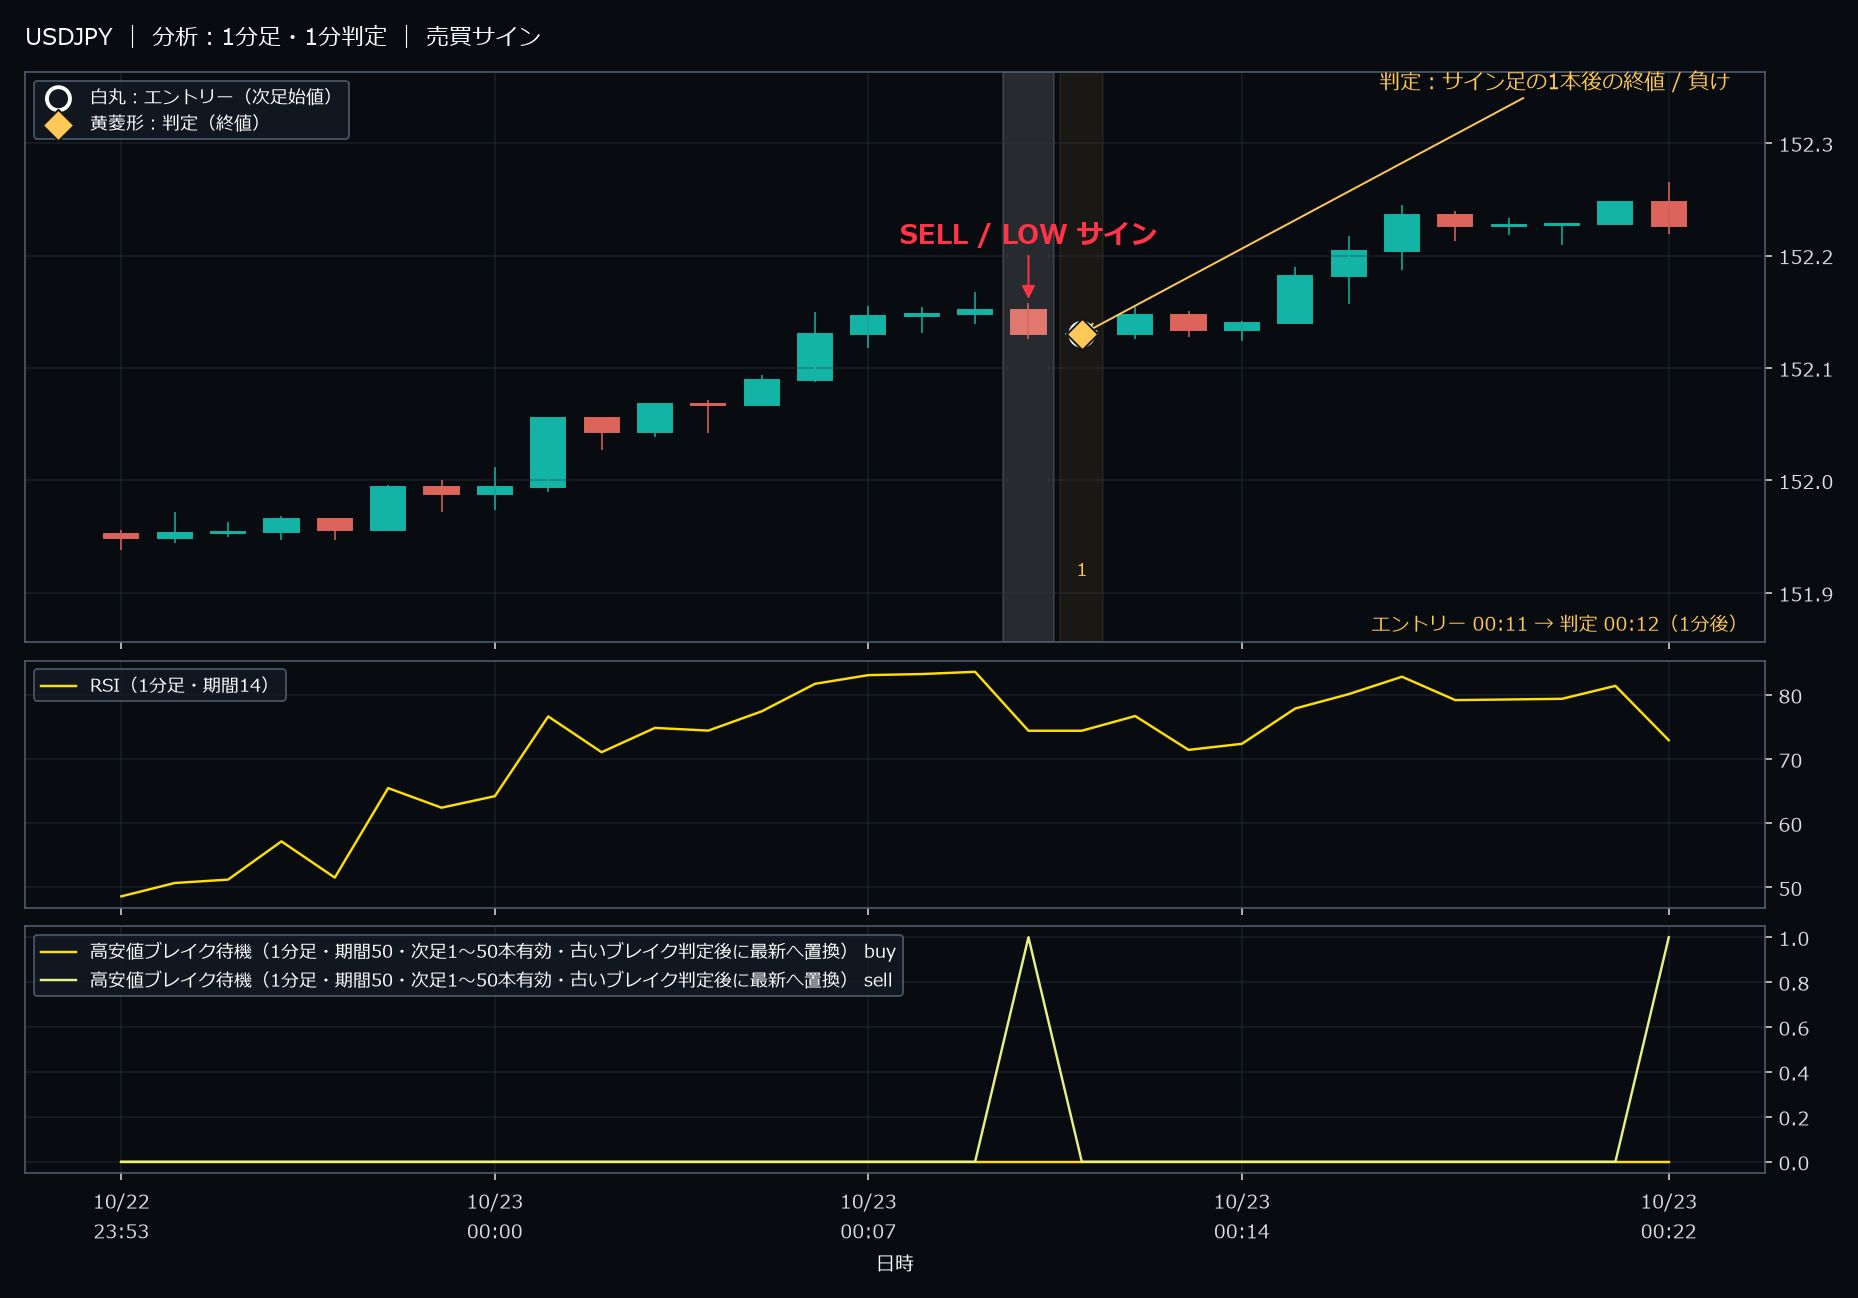Click the 10/23 00:07 time axis label
The width and height of the screenshot is (1858, 1298).
[868, 1217]
